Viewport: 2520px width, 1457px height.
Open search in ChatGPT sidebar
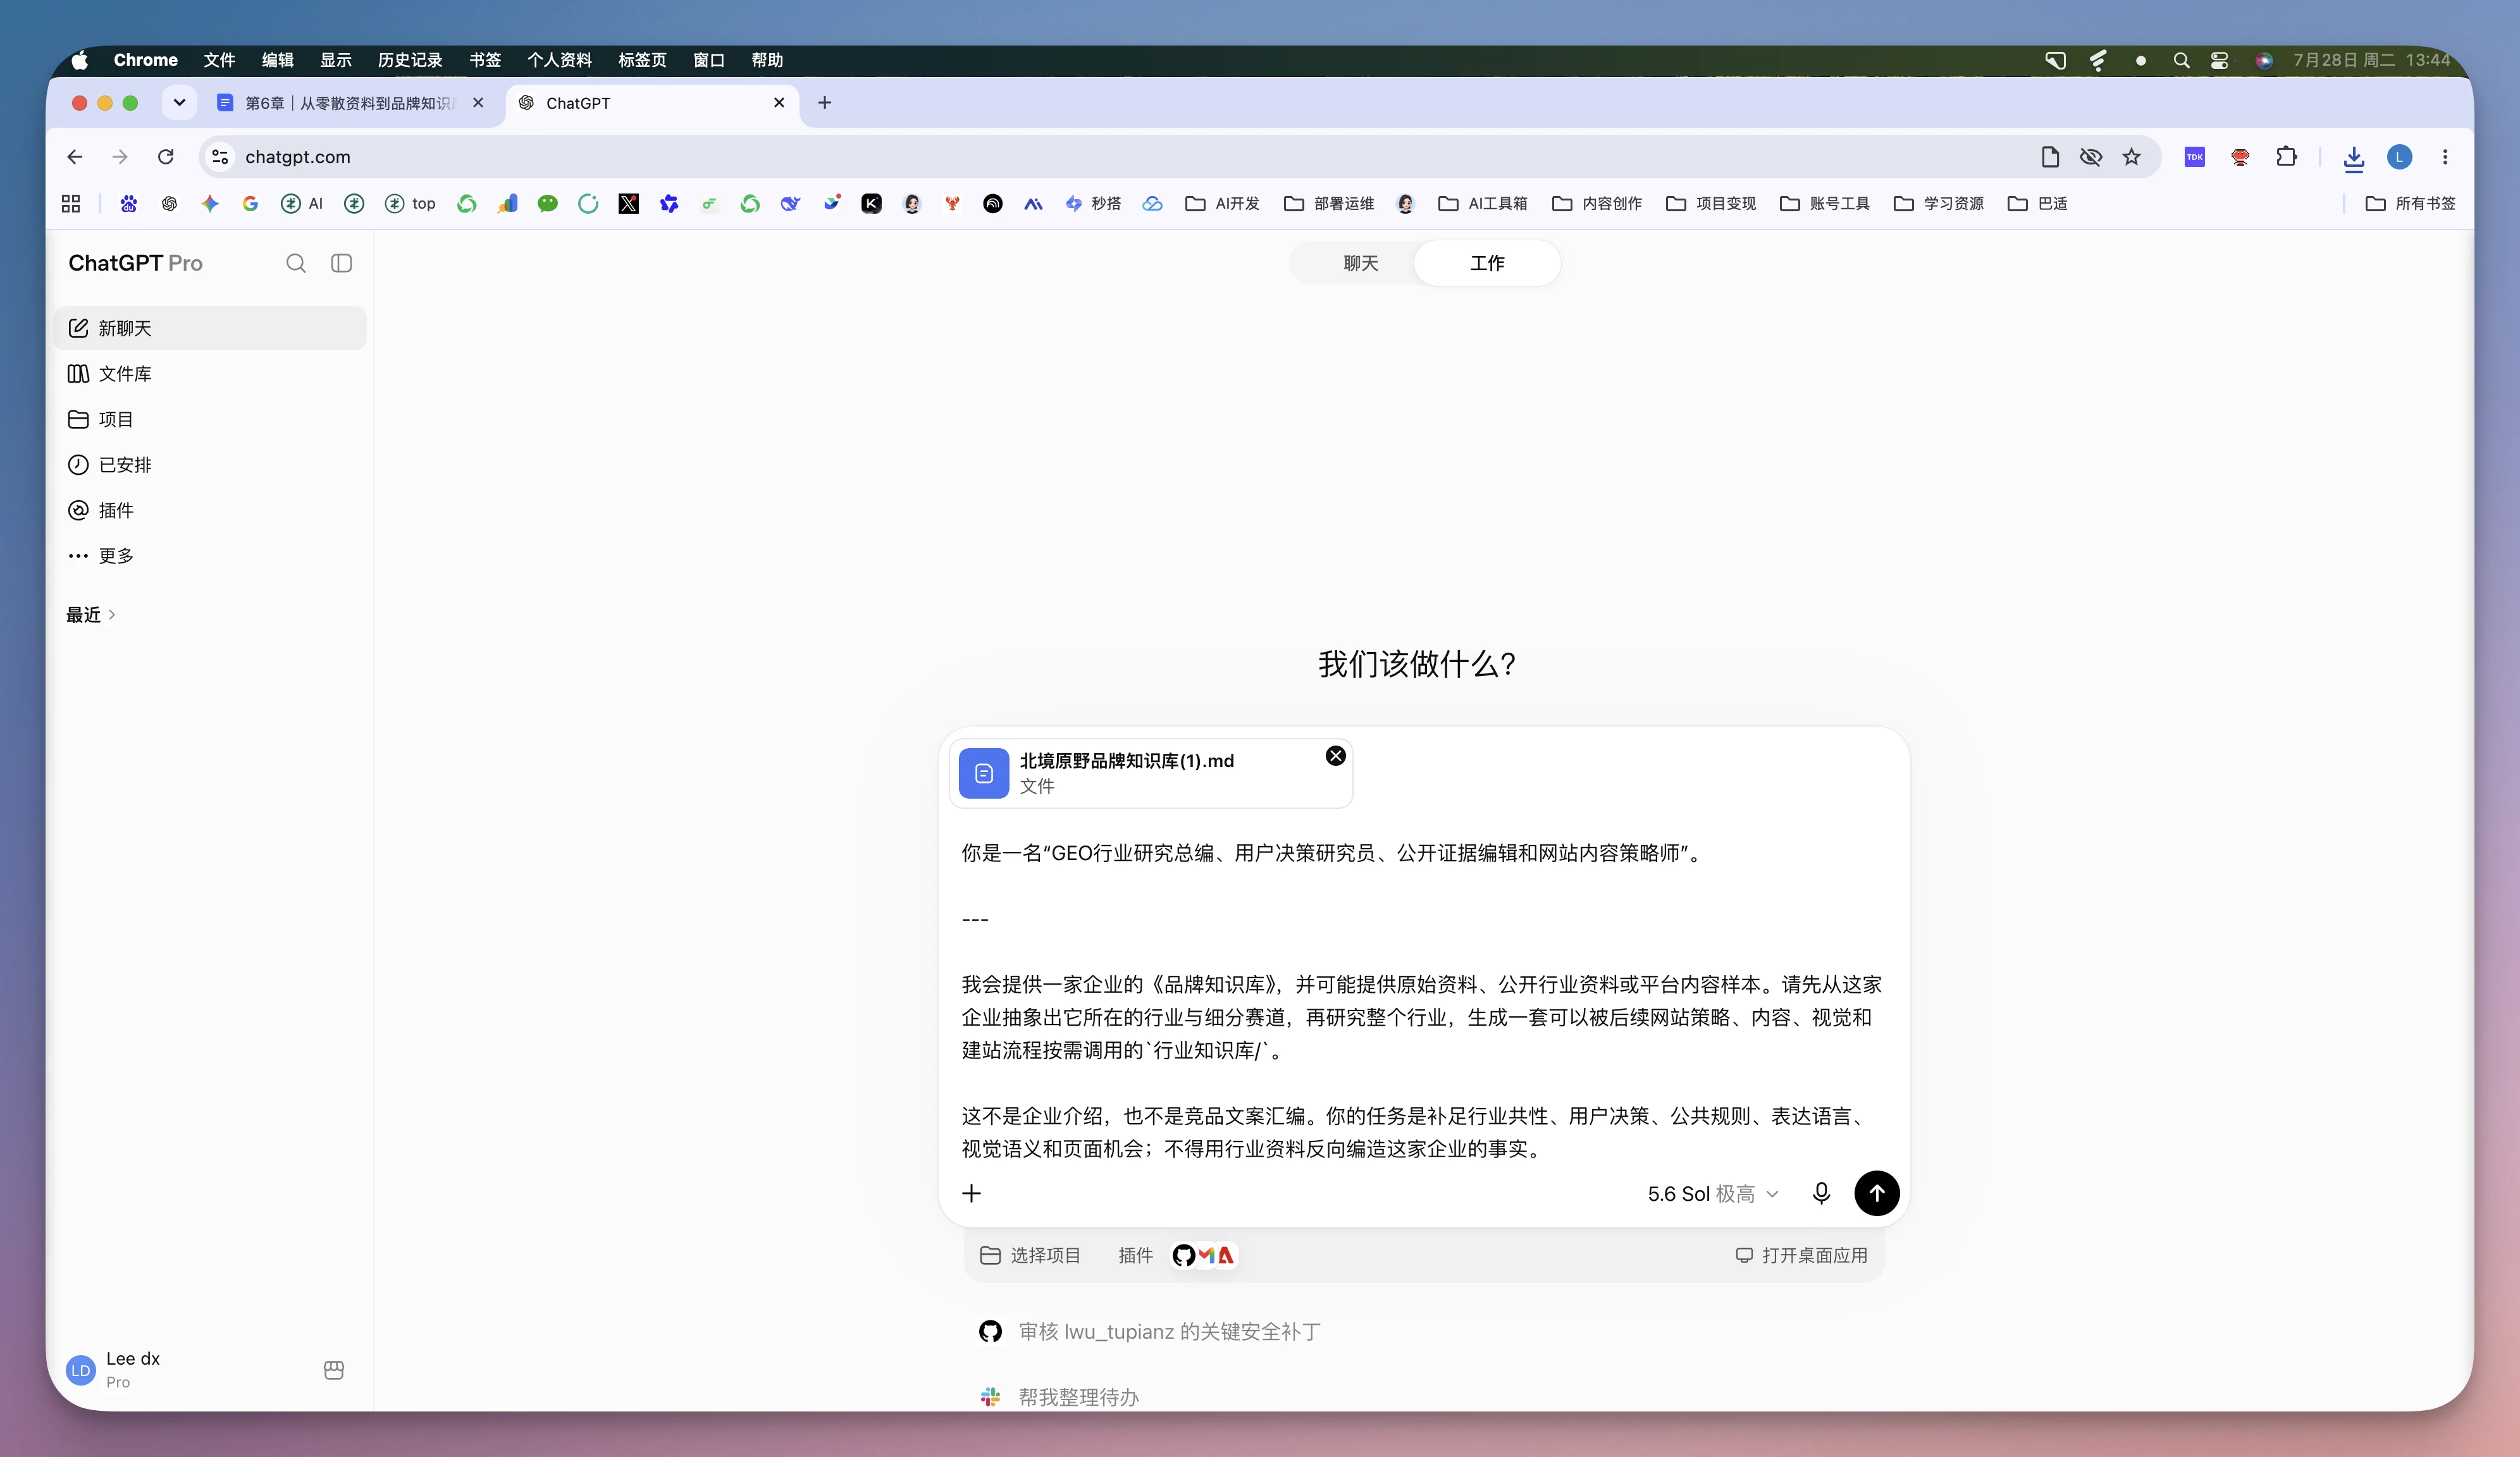(x=296, y=263)
